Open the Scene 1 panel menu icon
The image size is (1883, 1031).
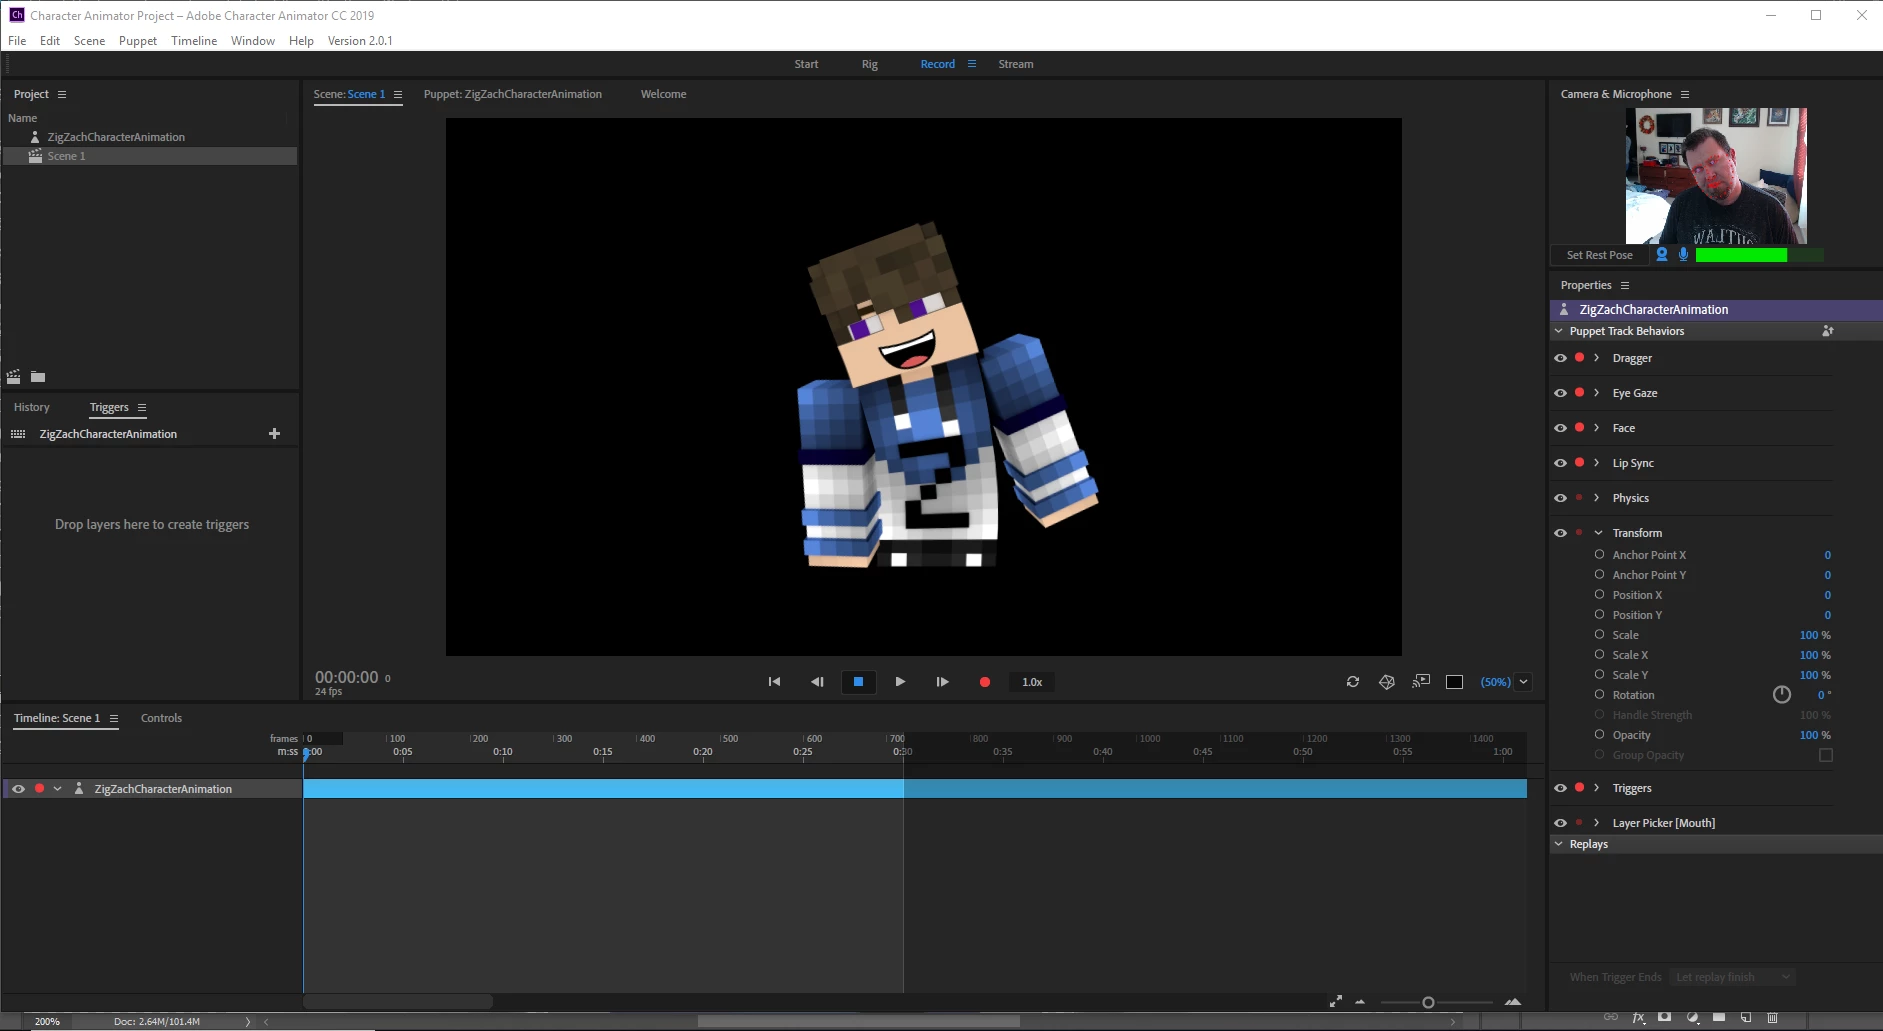398,94
